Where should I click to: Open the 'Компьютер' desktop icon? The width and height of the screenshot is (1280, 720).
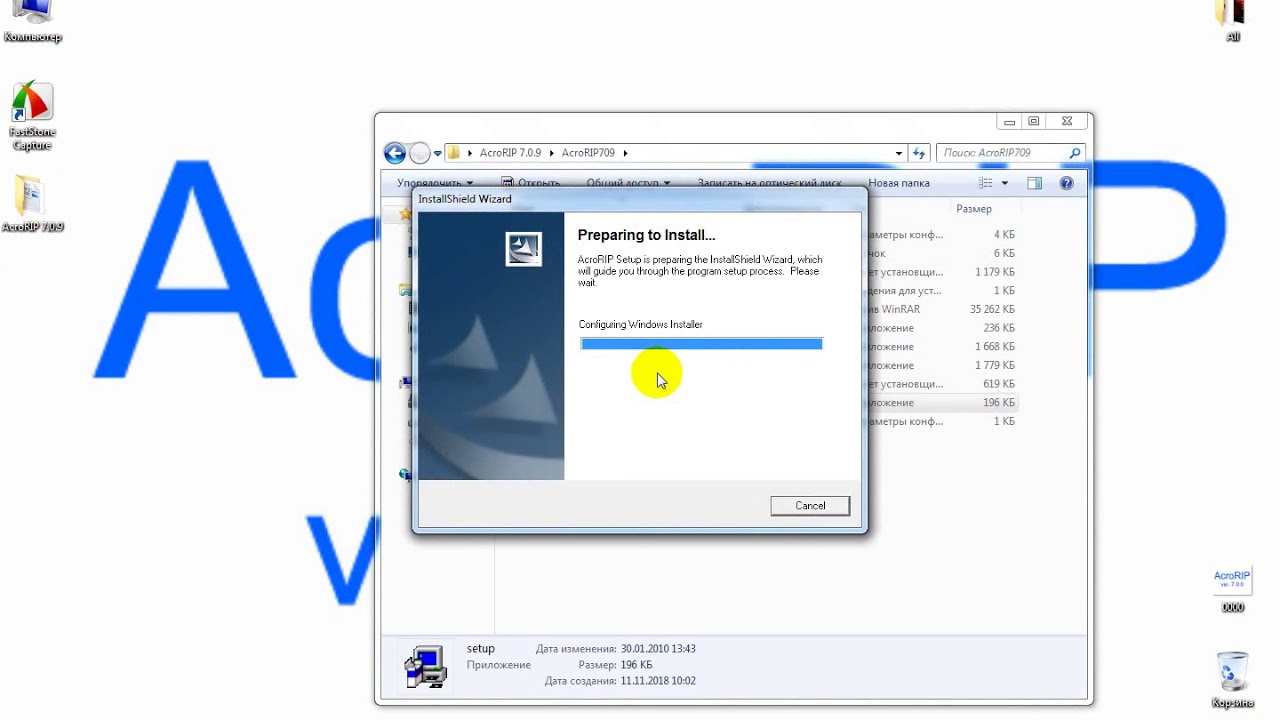32,22
